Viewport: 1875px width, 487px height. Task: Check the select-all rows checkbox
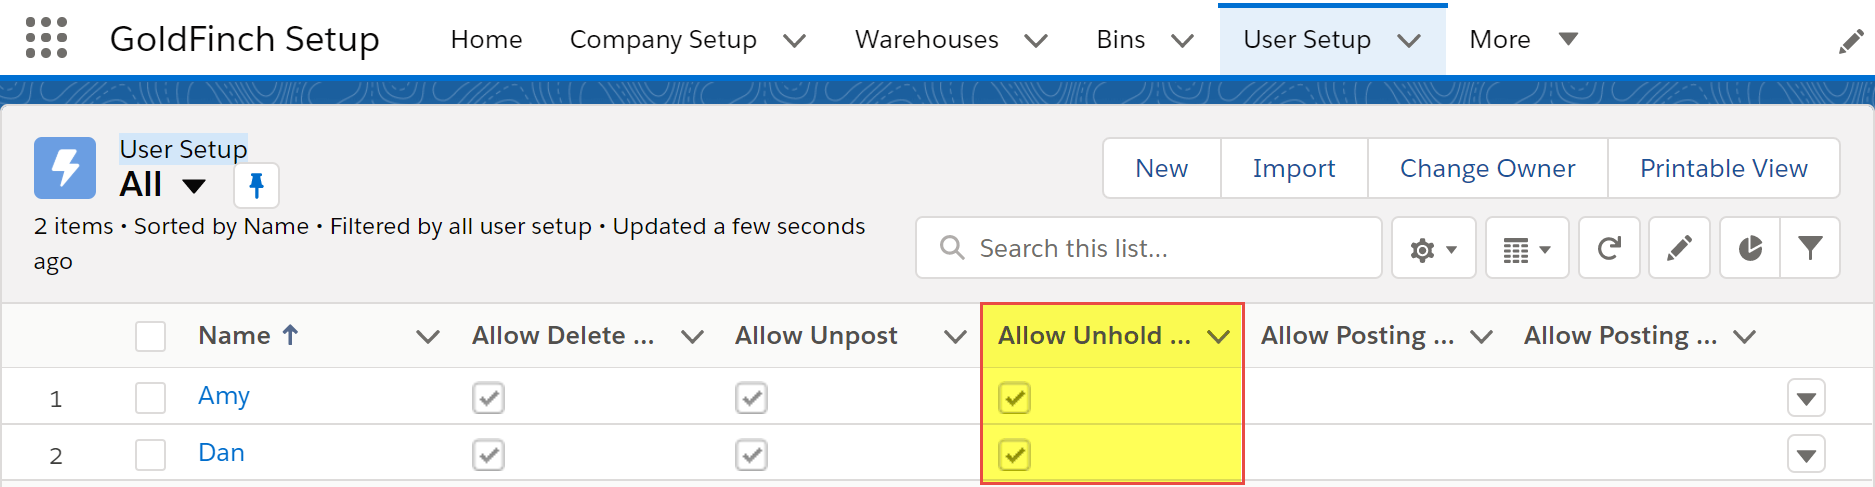click(x=150, y=336)
